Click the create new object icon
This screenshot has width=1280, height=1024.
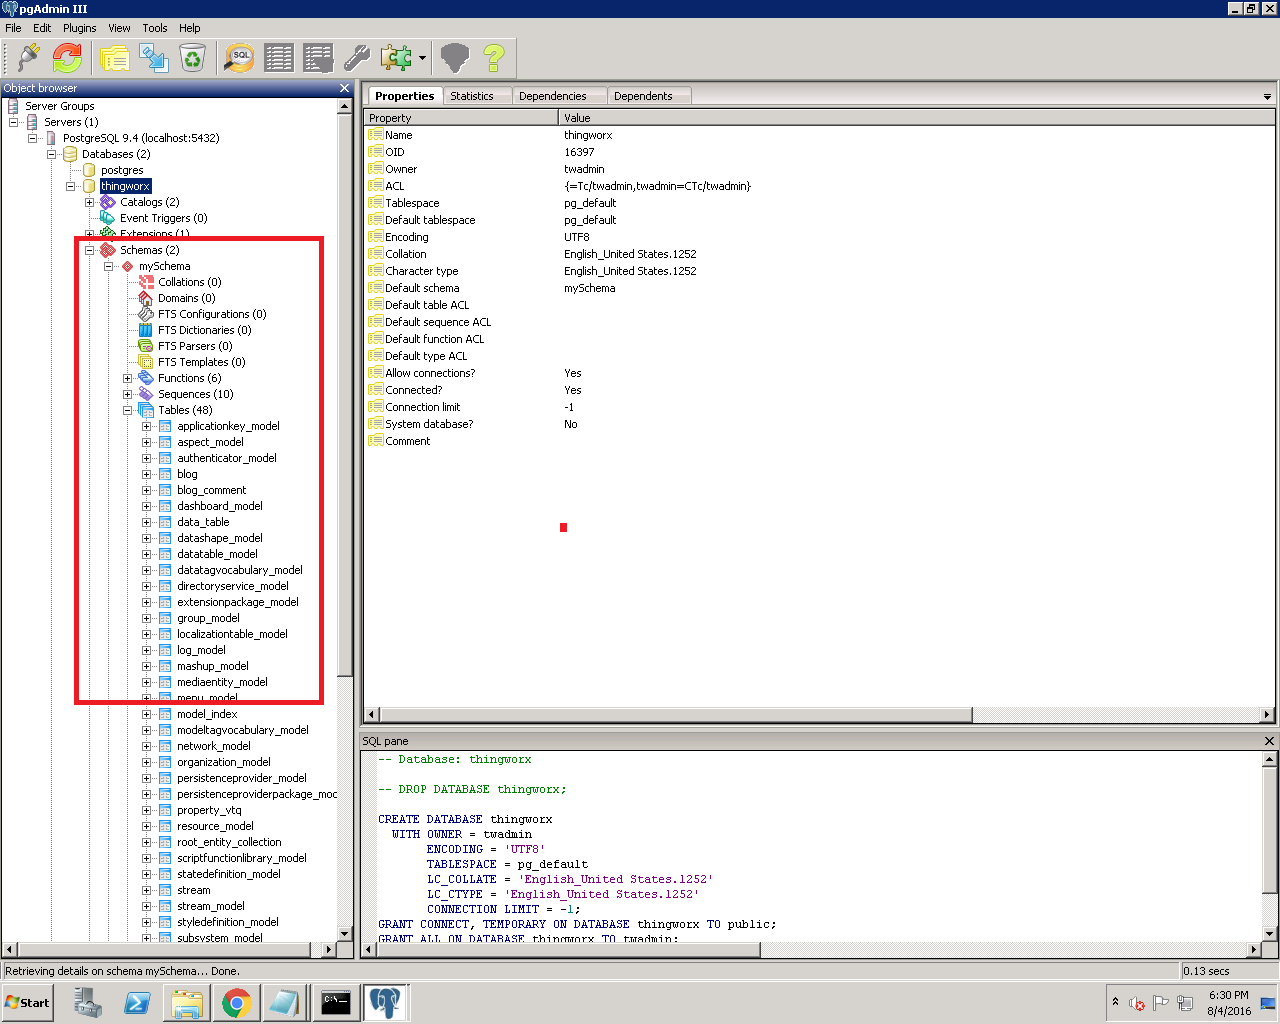click(154, 58)
